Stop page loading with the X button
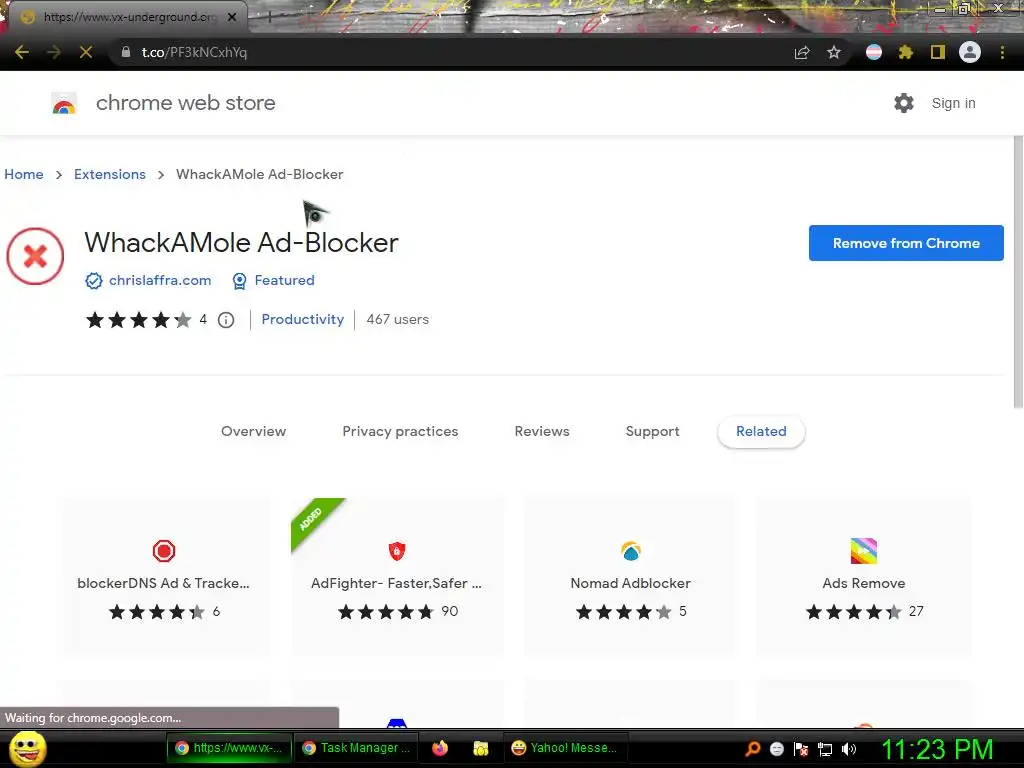Image resolution: width=1024 pixels, height=768 pixels. coord(86,52)
